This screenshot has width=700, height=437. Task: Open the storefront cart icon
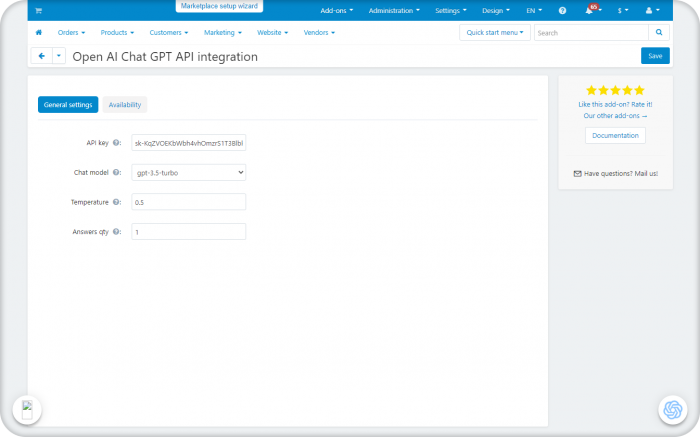38,11
